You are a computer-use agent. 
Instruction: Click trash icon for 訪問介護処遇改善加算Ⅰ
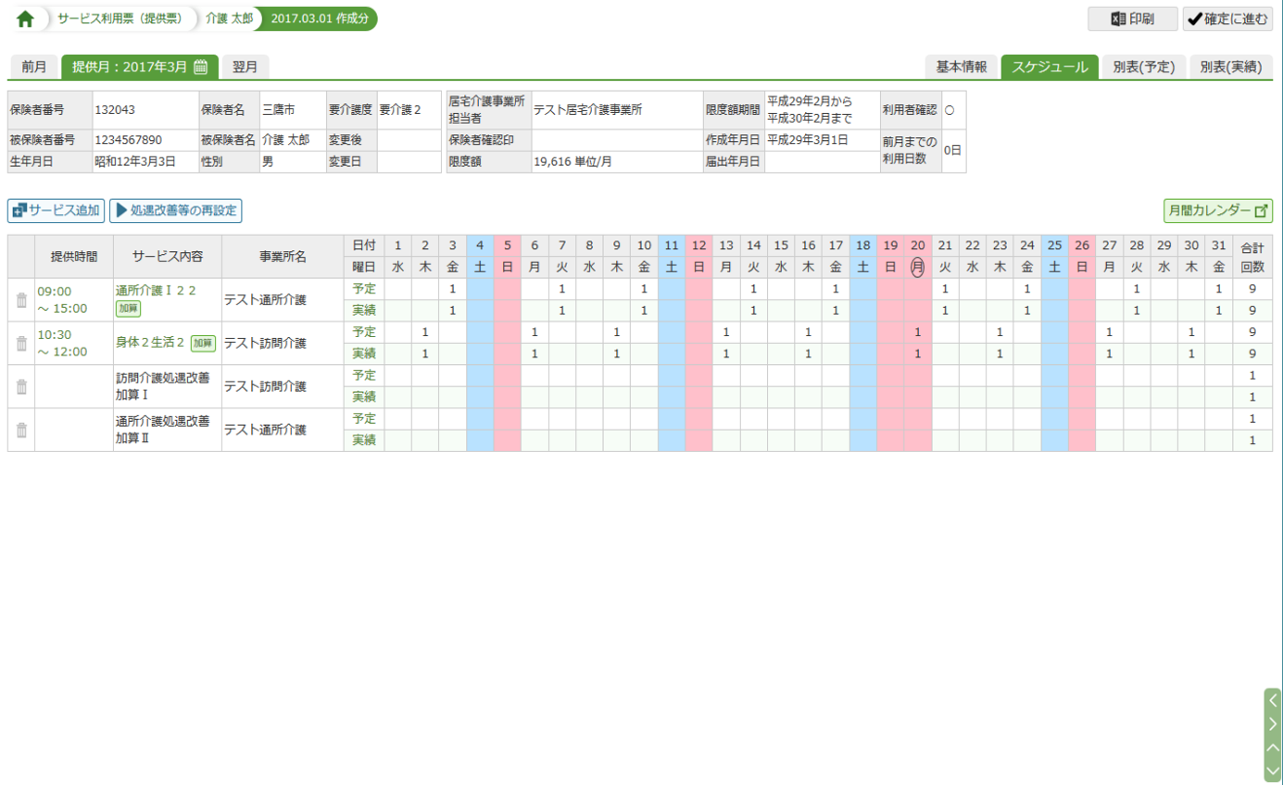point(21,386)
